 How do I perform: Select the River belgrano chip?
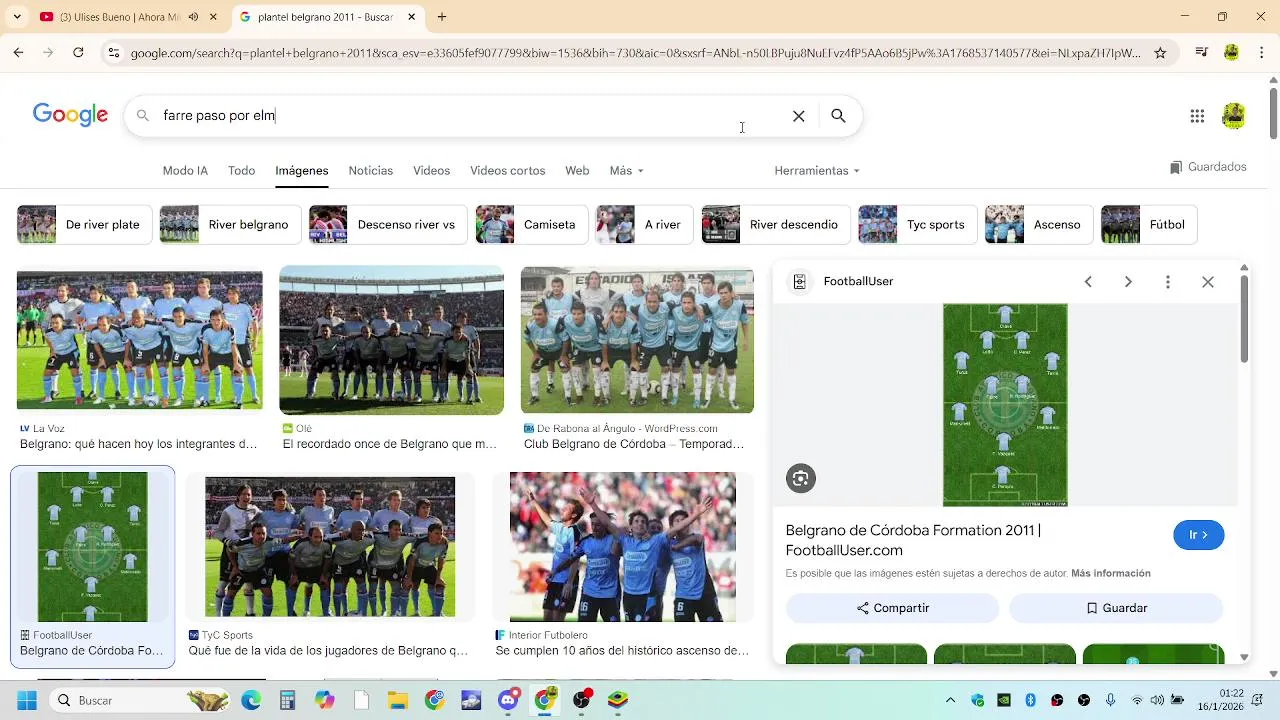230,225
